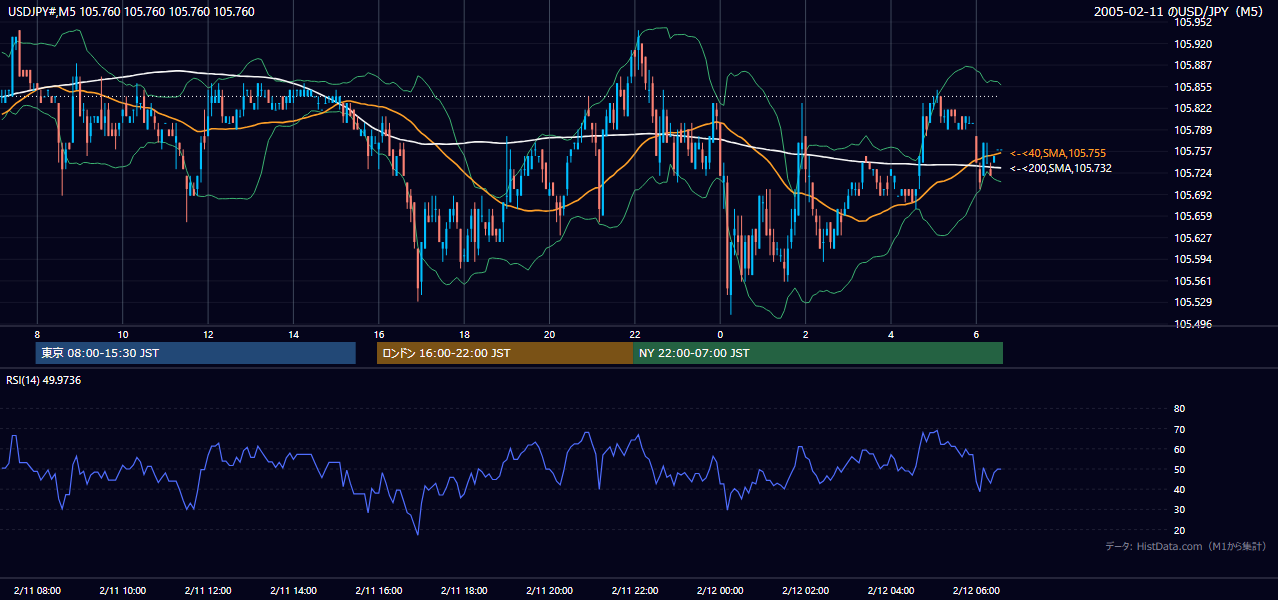Click price level 105.529 on the axis
Screen dimensions: 1278x600
(x=1195, y=302)
